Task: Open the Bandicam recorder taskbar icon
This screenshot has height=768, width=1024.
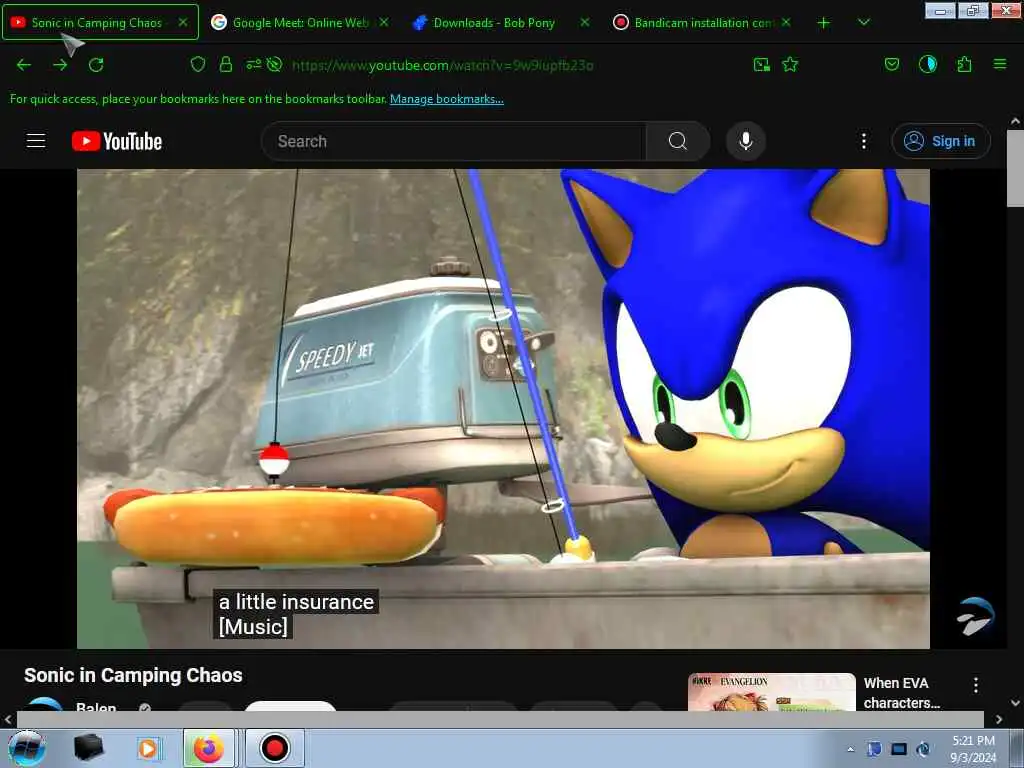Action: click(274, 748)
